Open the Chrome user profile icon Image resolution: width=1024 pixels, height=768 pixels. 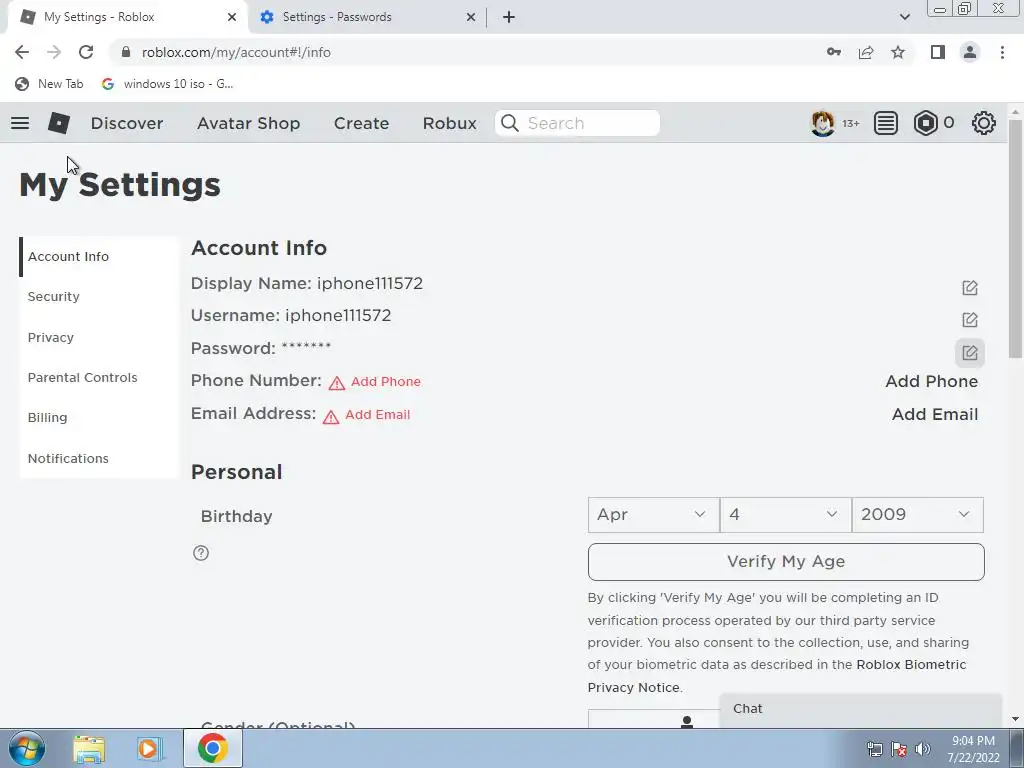pos(970,52)
